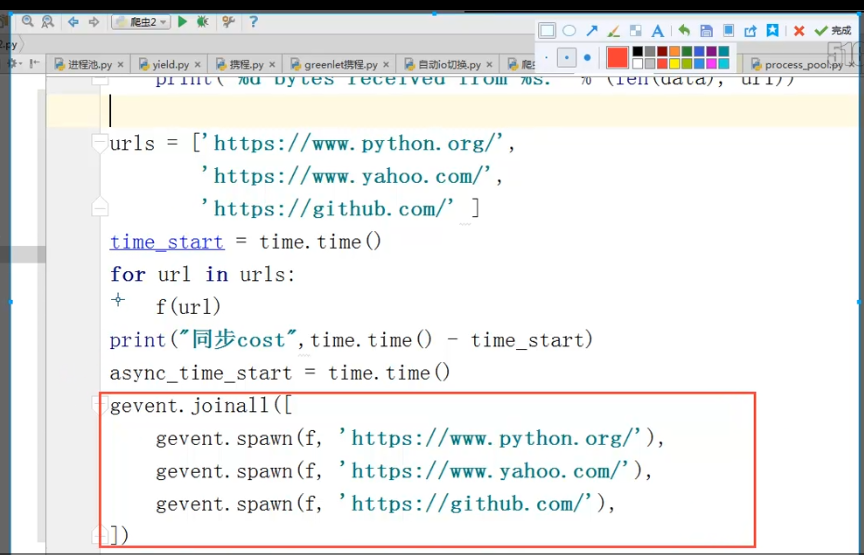The image size is (864, 555).
Task: Switch to the yield.py tab
Action: click(x=170, y=64)
